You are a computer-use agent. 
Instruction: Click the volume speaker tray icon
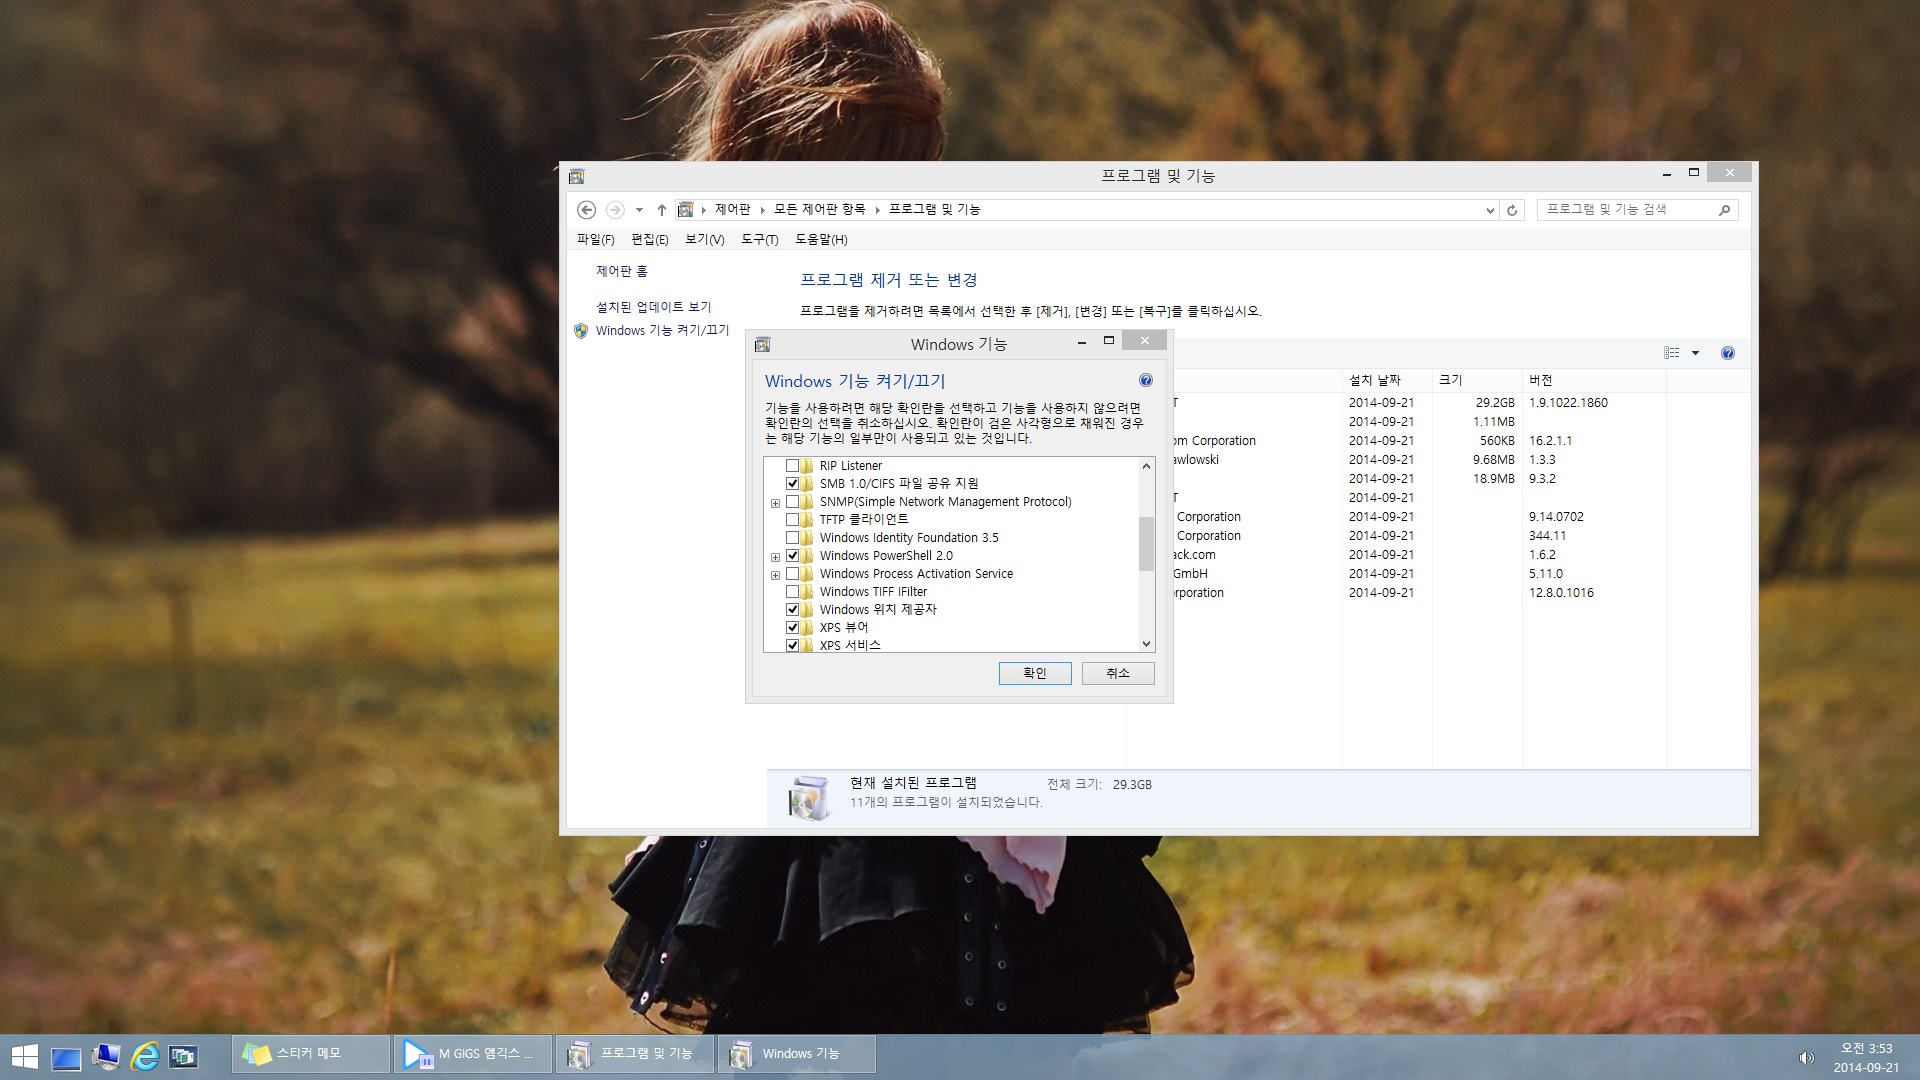pyautogui.click(x=1806, y=1058)
